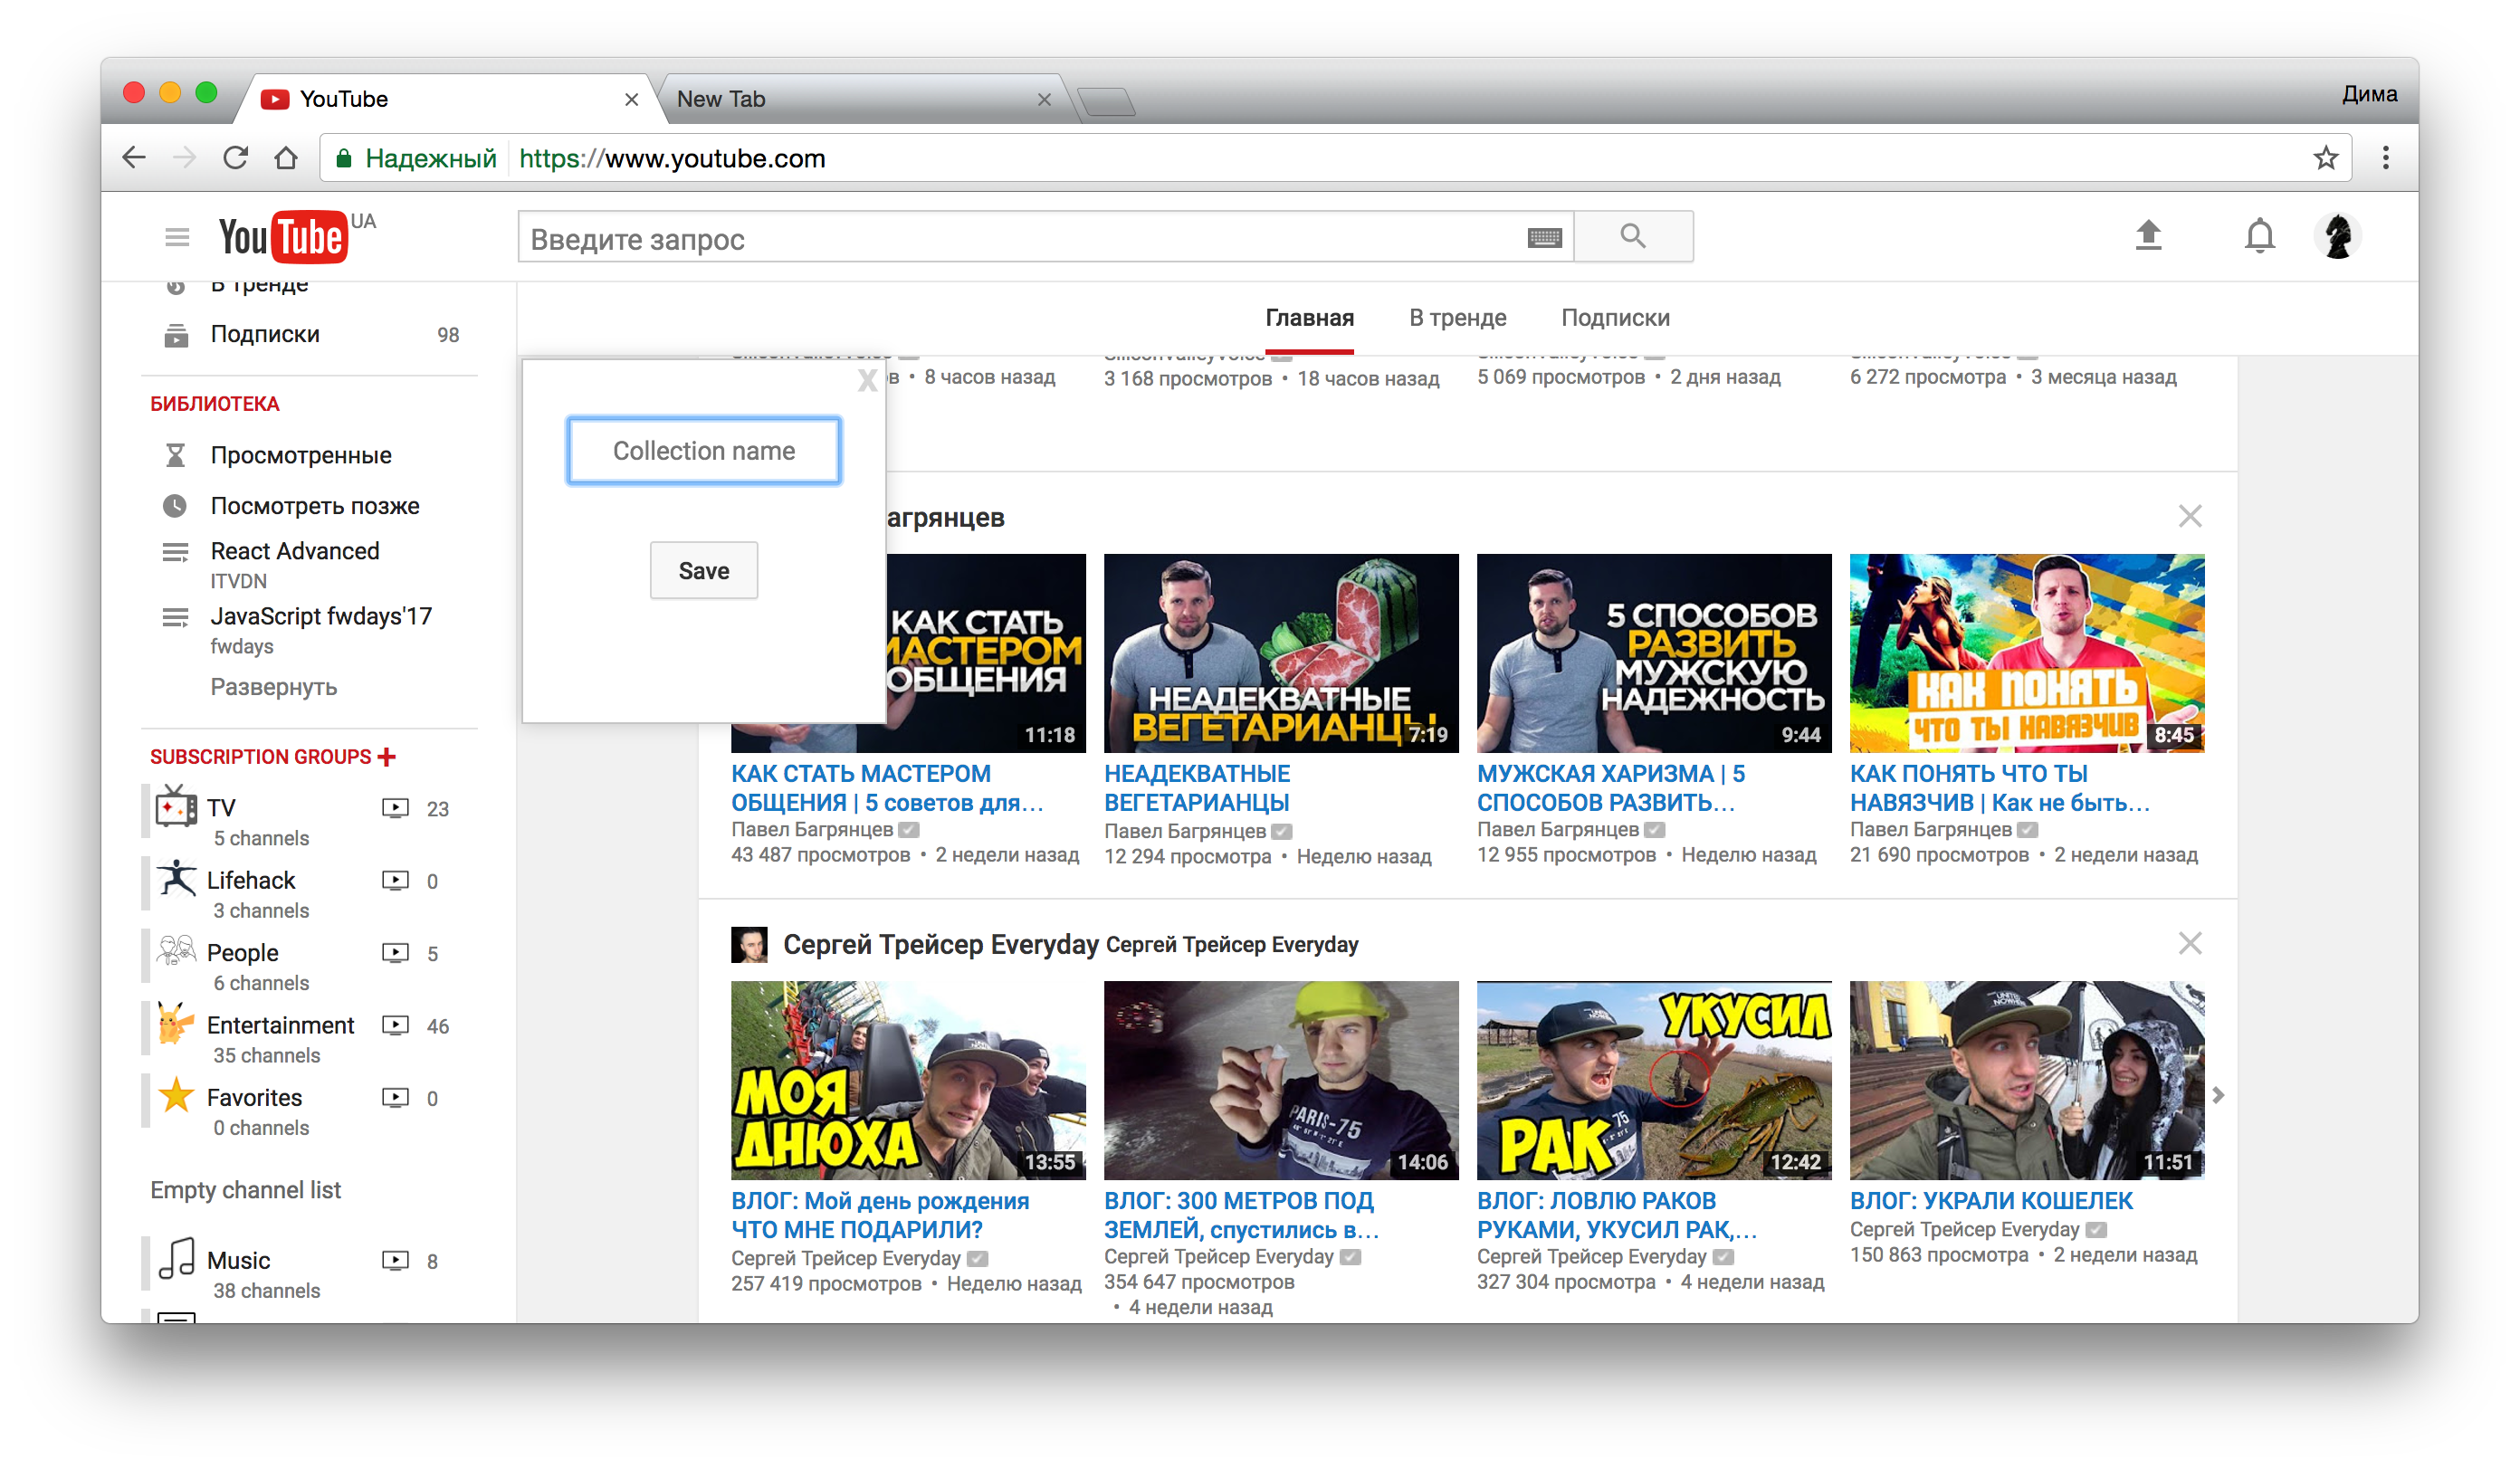Open the МОЯ ДНЮХА video thumbnail
The width and height of the screenshot is (2520, 1468).
pos(908,1080)
